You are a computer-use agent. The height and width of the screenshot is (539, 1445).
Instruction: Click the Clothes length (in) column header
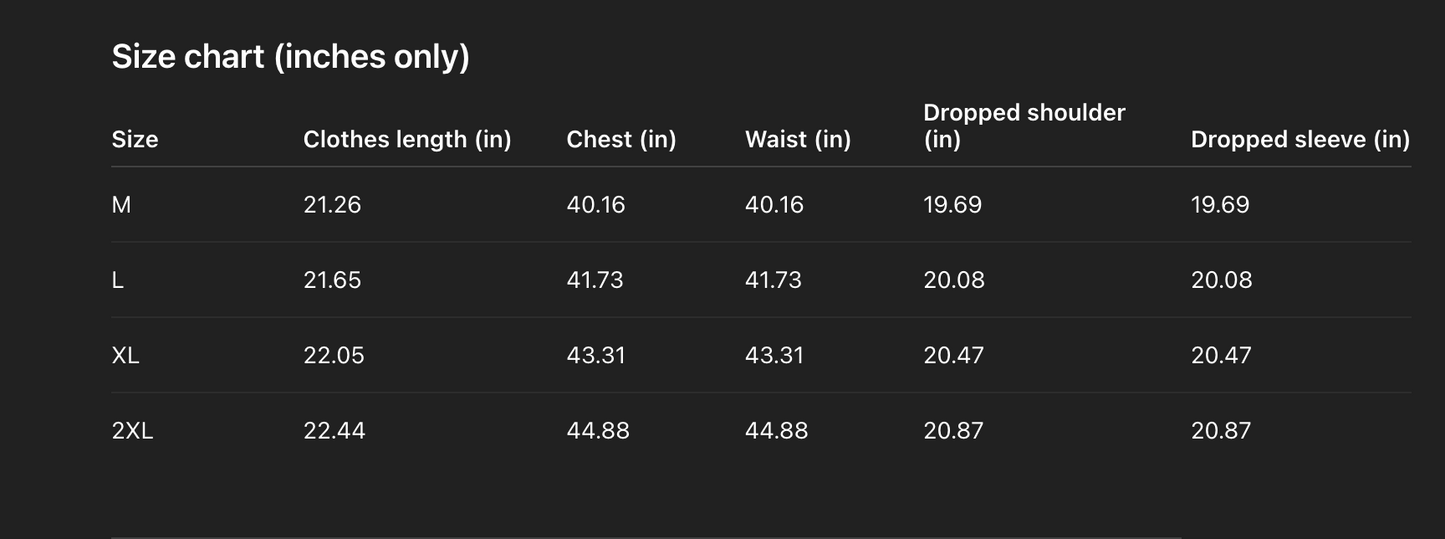point(407,139)
